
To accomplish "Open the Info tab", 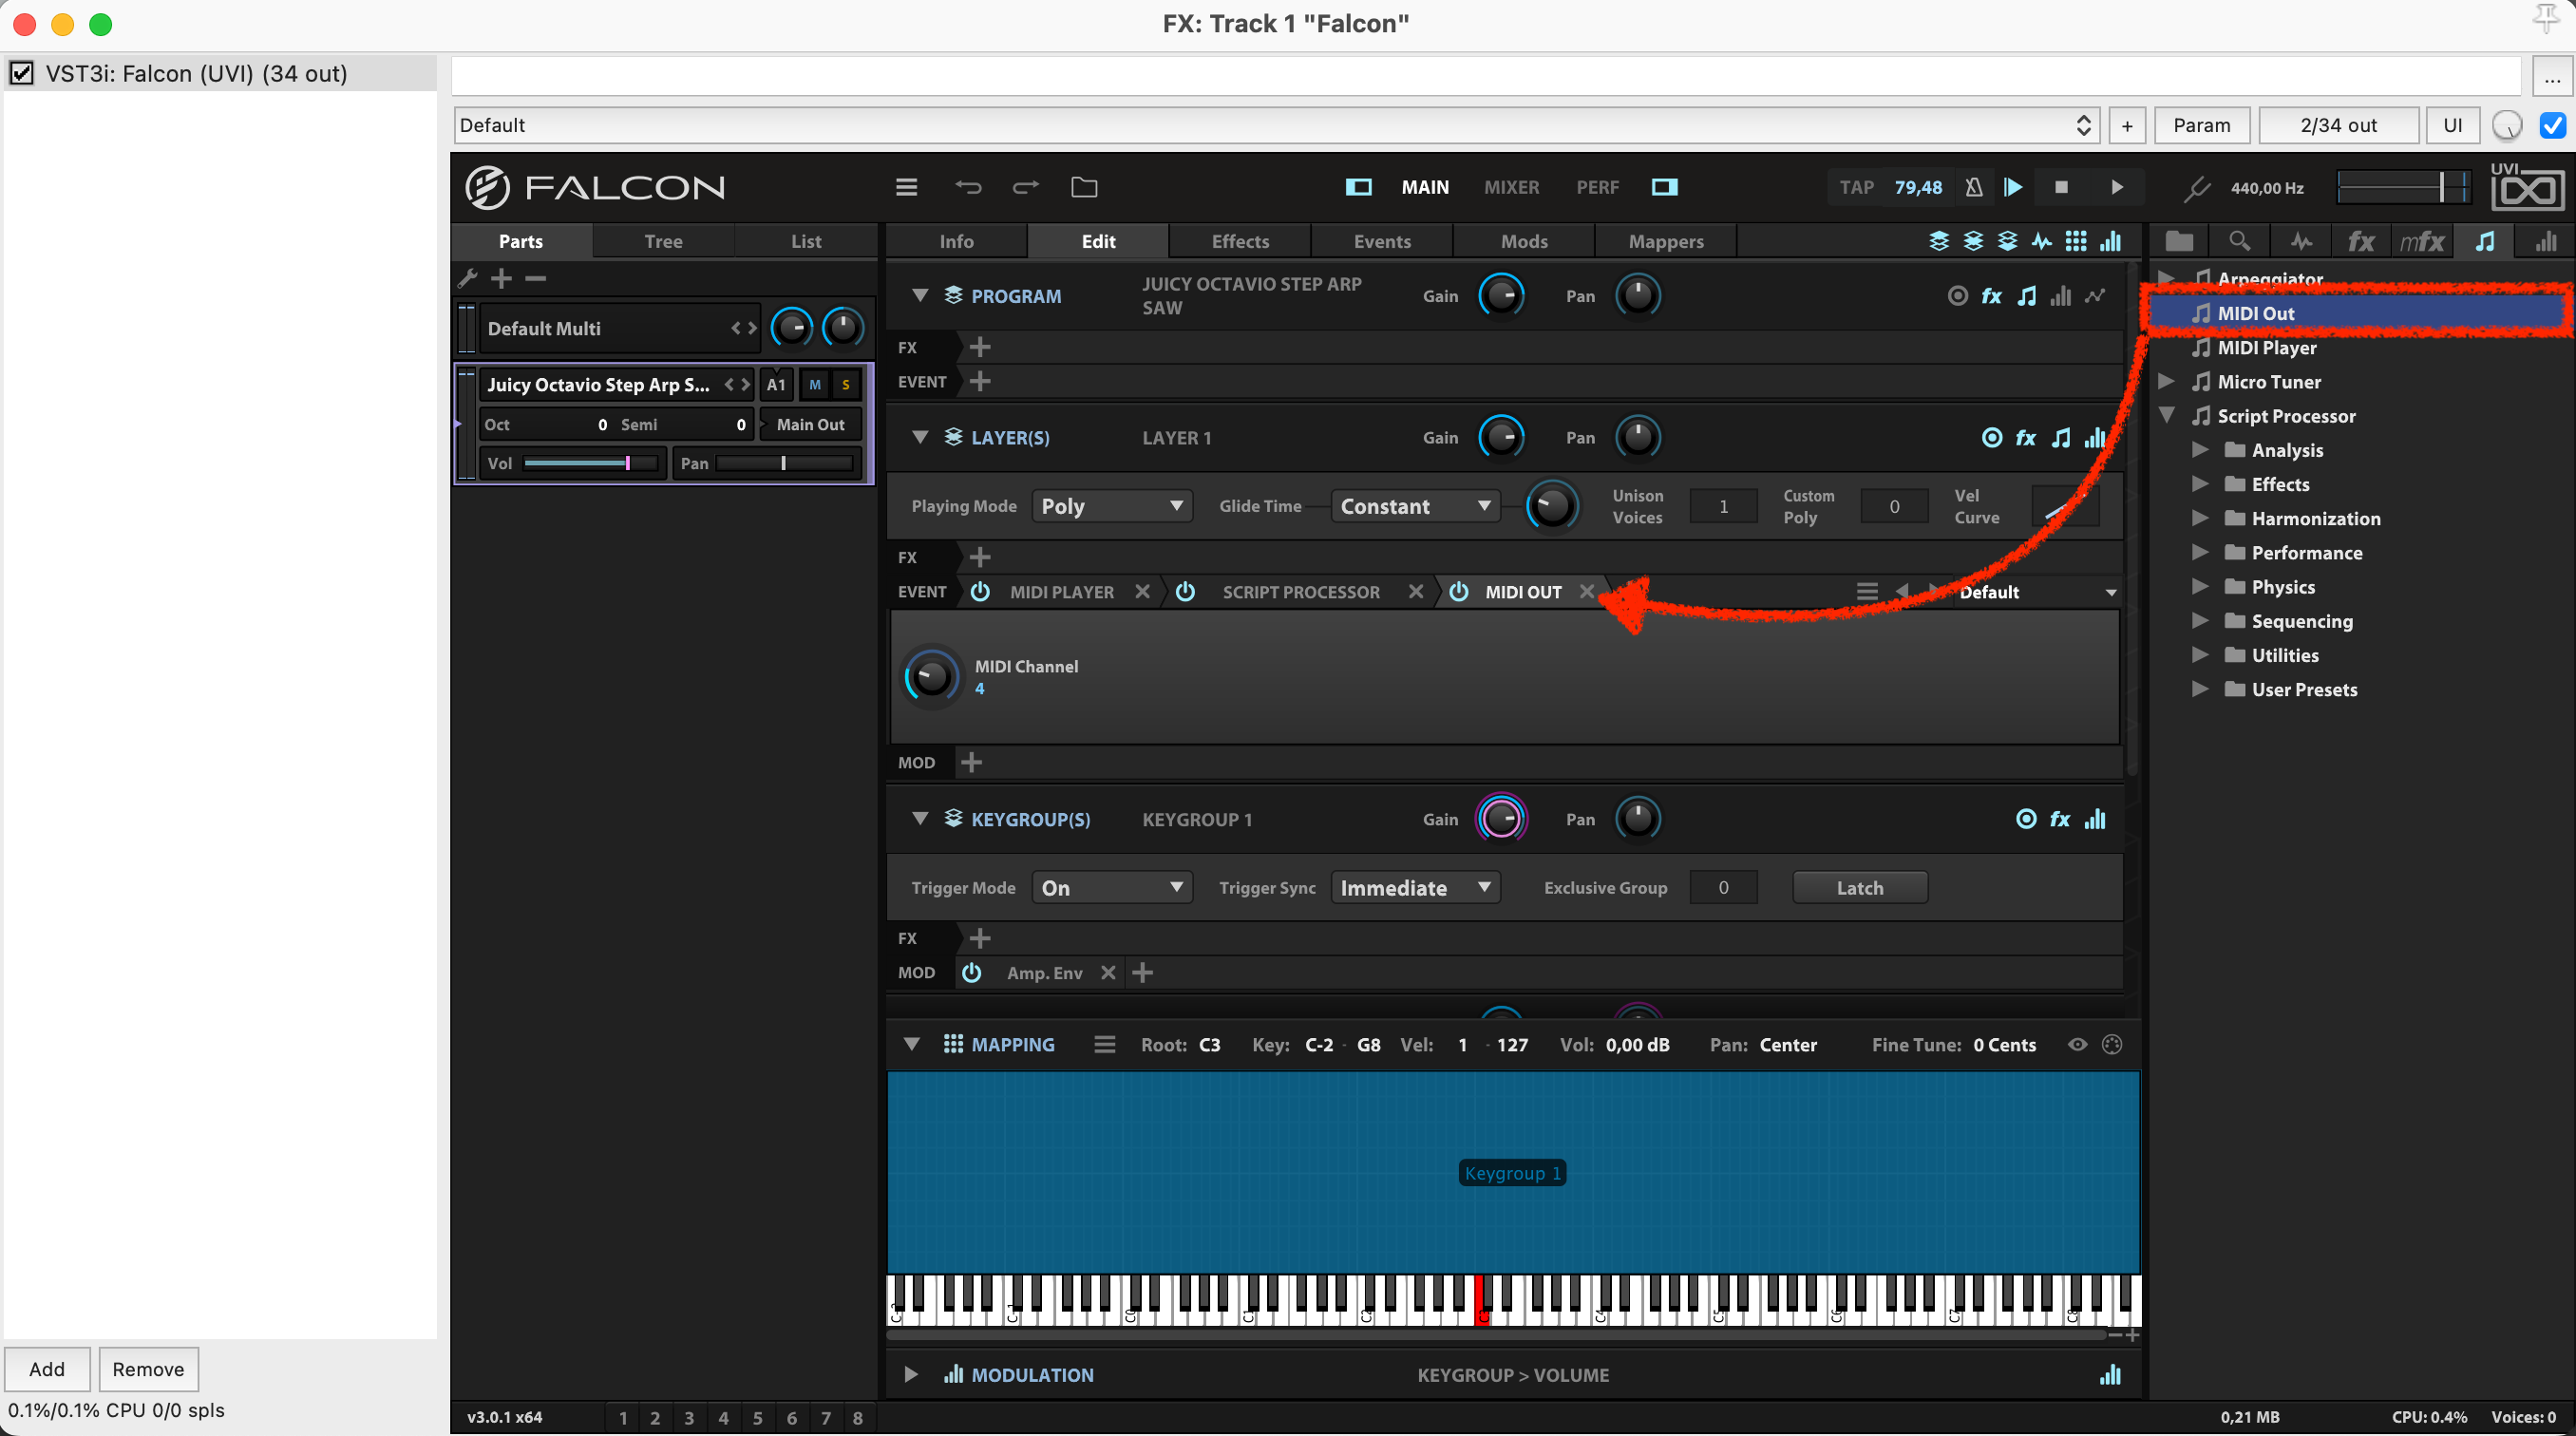I will click(x=956, y=241).
